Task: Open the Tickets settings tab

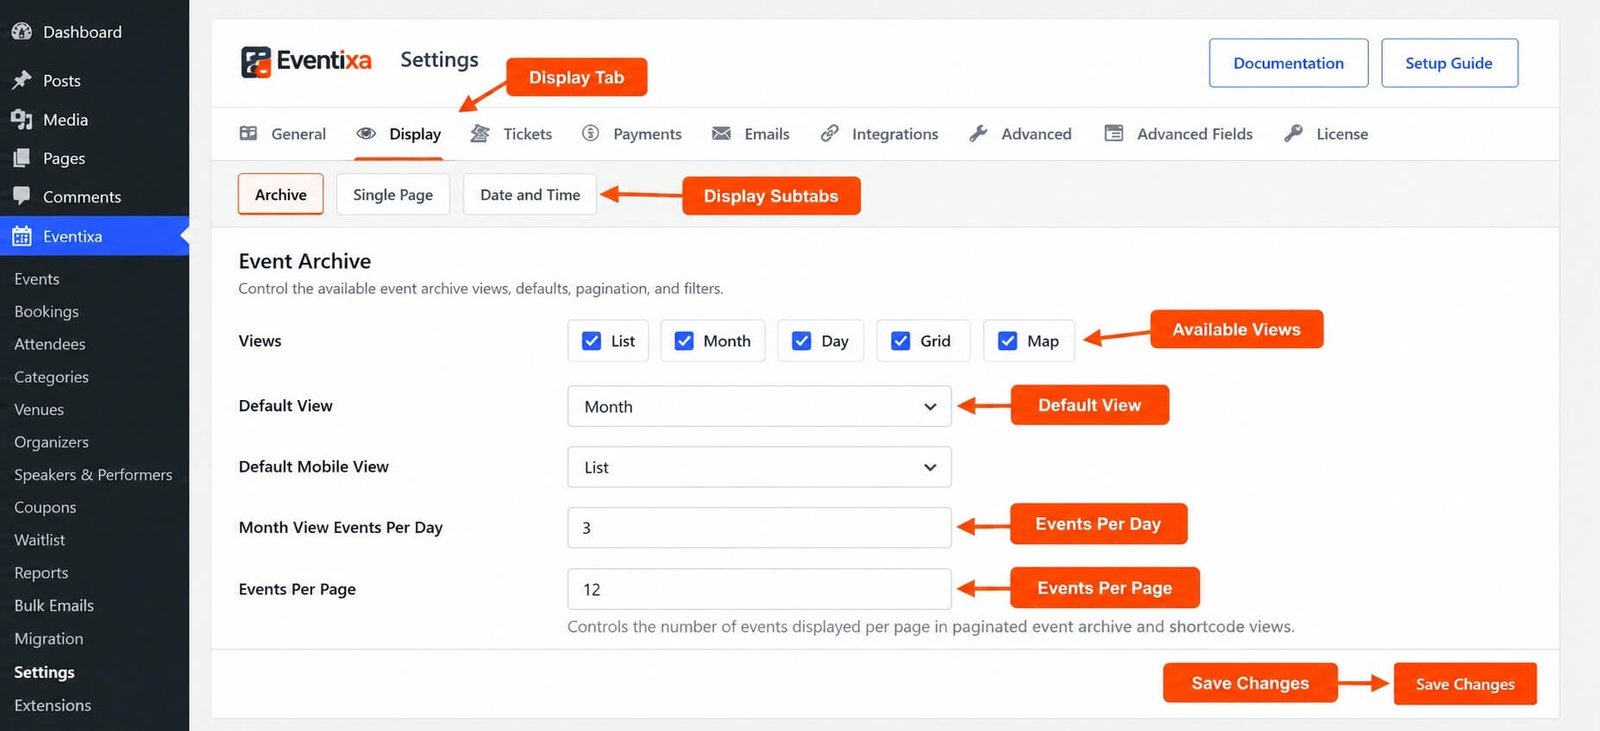Action: (512, 134)
